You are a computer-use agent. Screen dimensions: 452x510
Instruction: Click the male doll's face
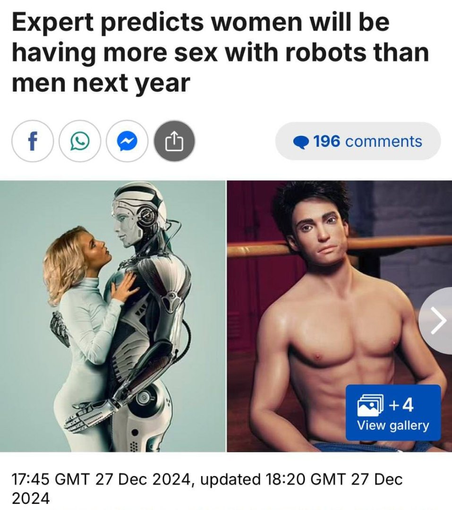coord(320,232)
